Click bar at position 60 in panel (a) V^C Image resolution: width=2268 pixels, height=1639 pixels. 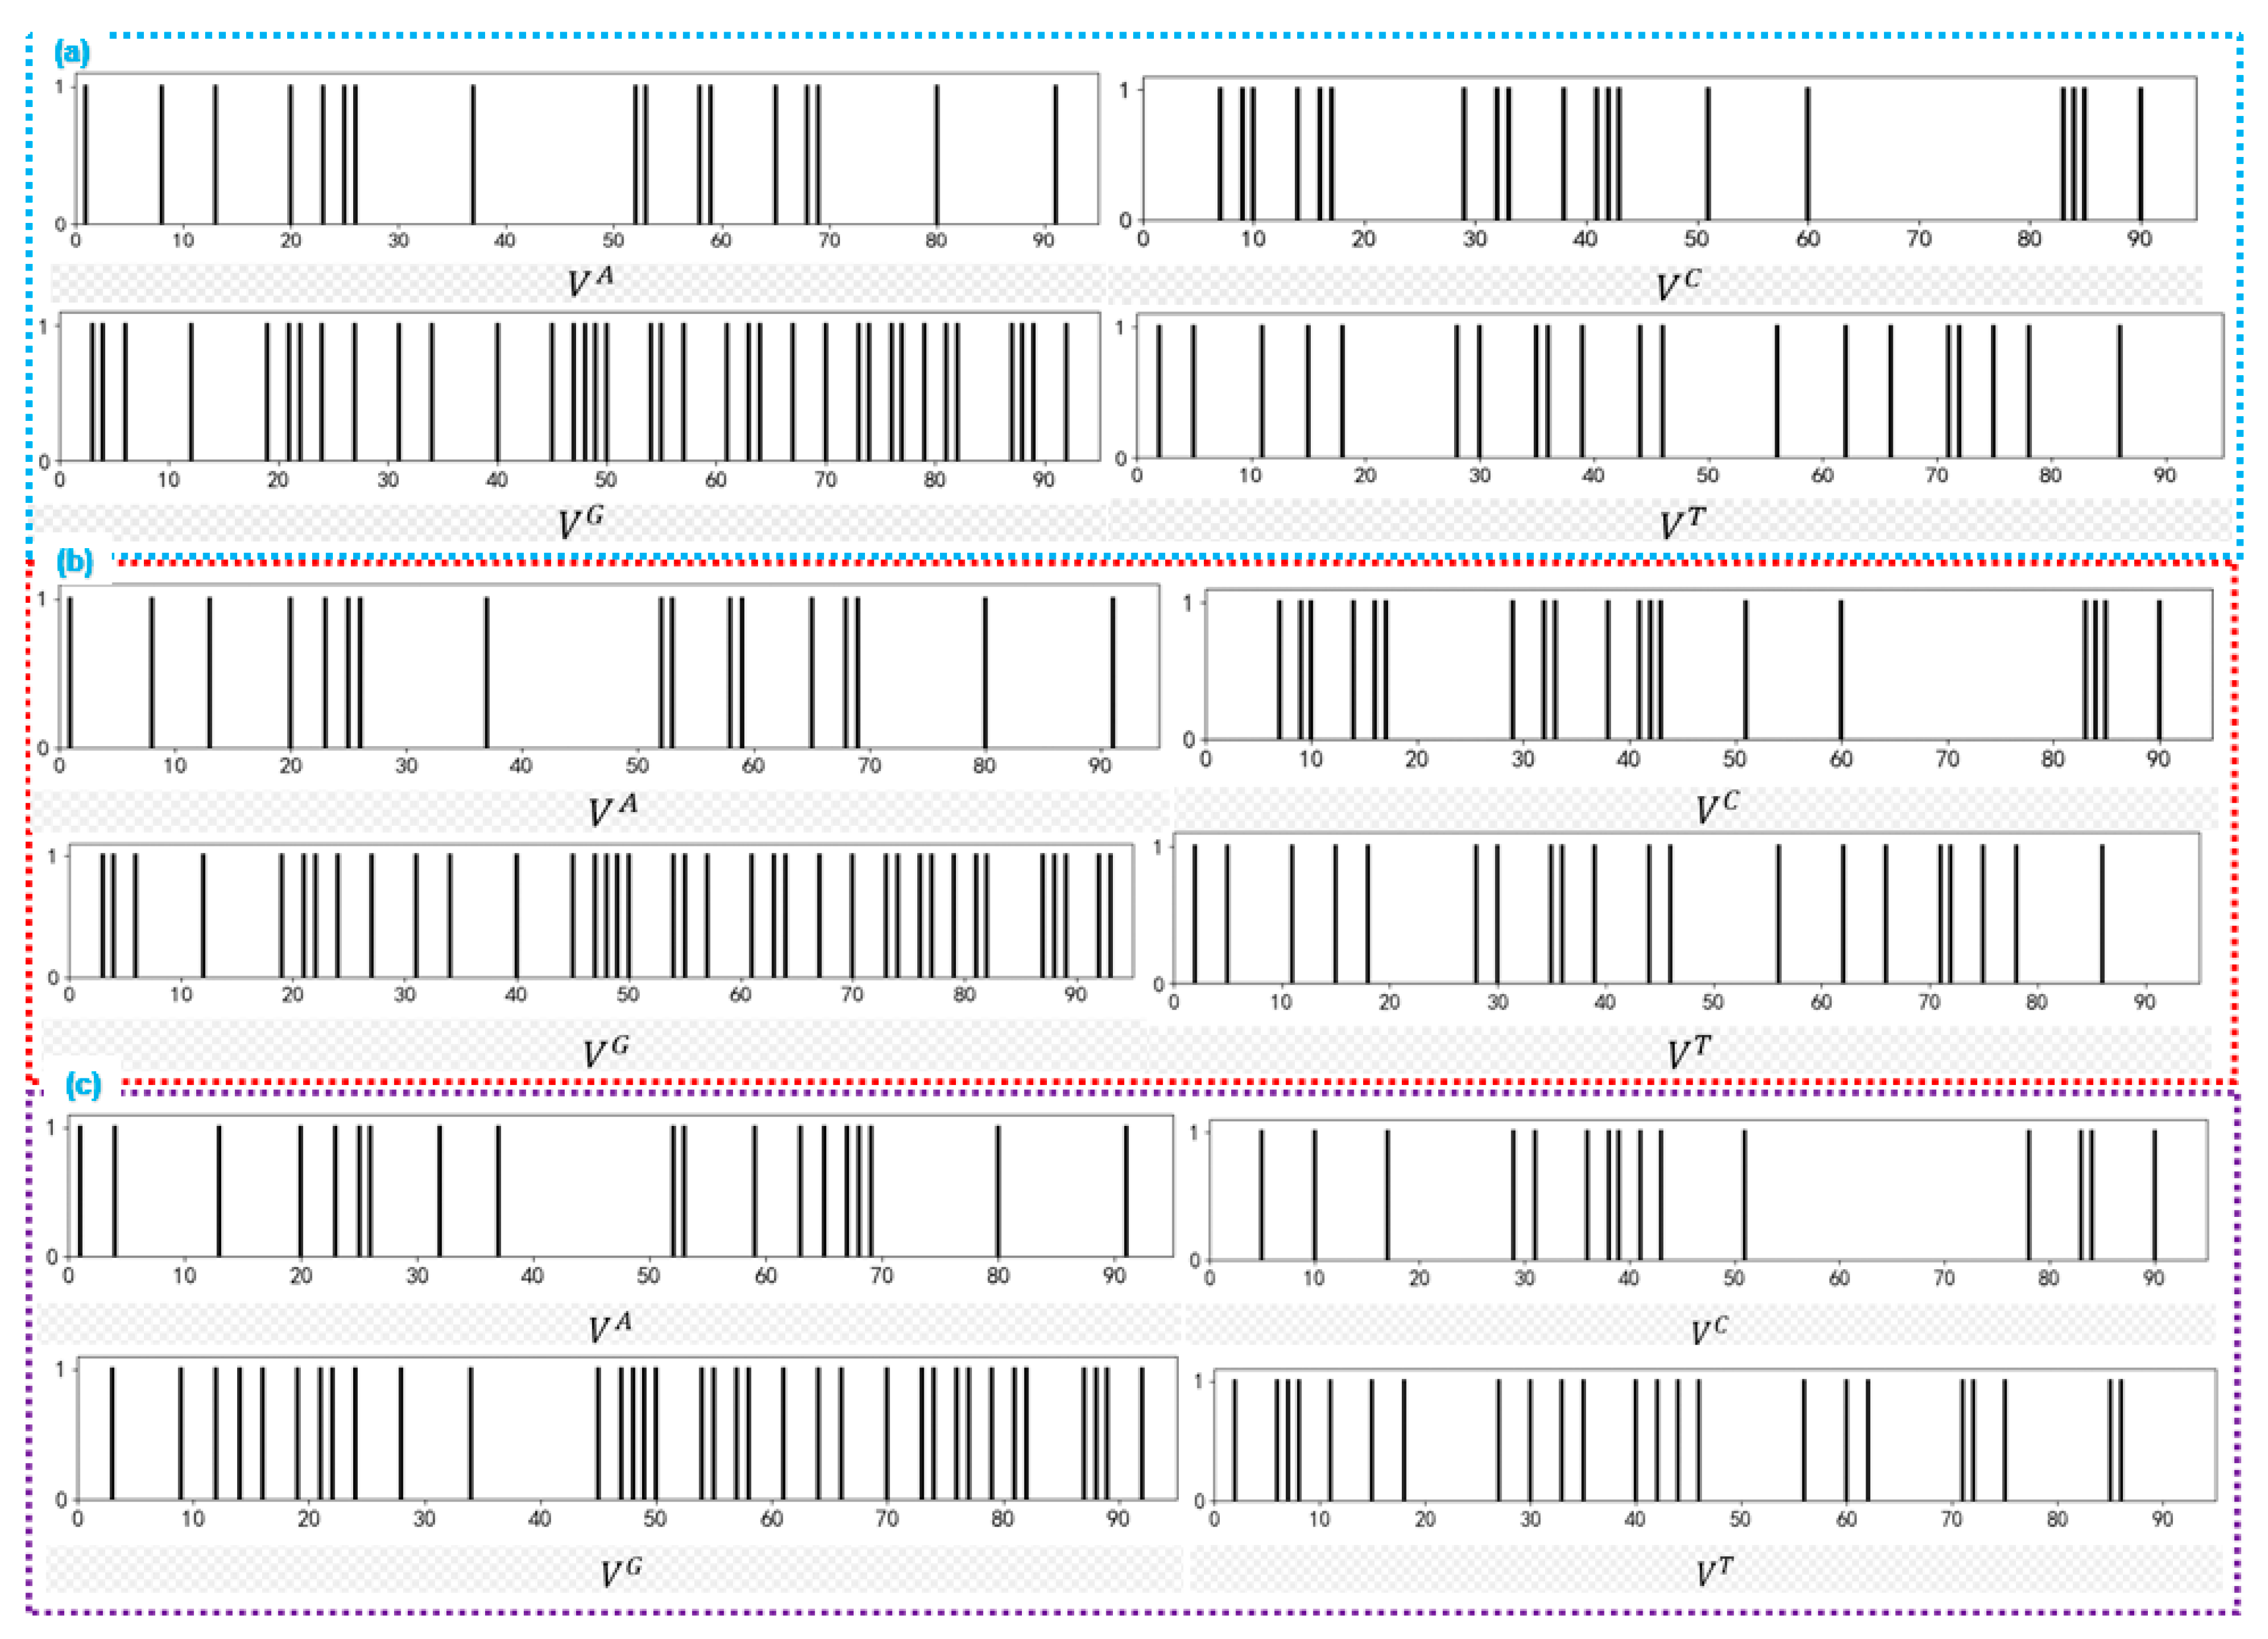pyautogui.click(x=1807, y=155)
